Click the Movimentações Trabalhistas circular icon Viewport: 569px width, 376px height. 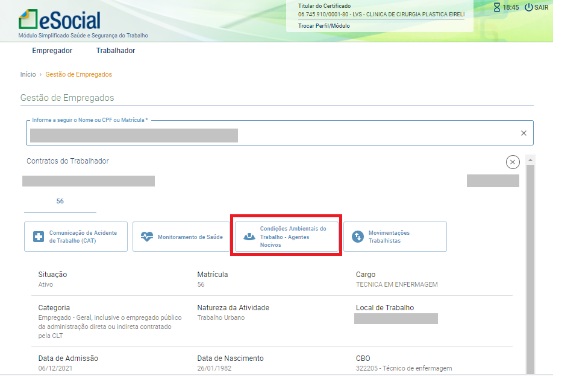[x=358, y=237]
